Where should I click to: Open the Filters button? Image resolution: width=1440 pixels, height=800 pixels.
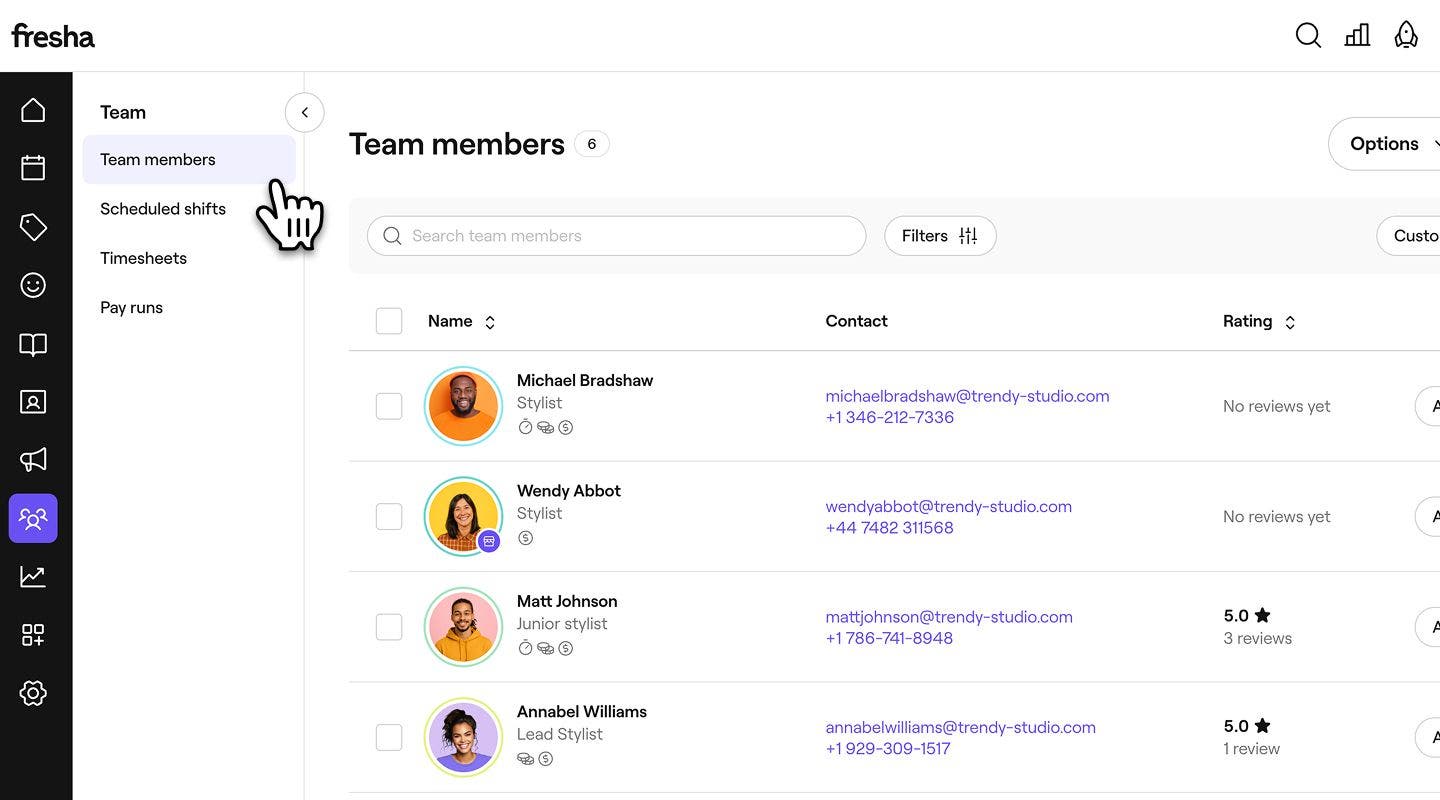point(939,236)
